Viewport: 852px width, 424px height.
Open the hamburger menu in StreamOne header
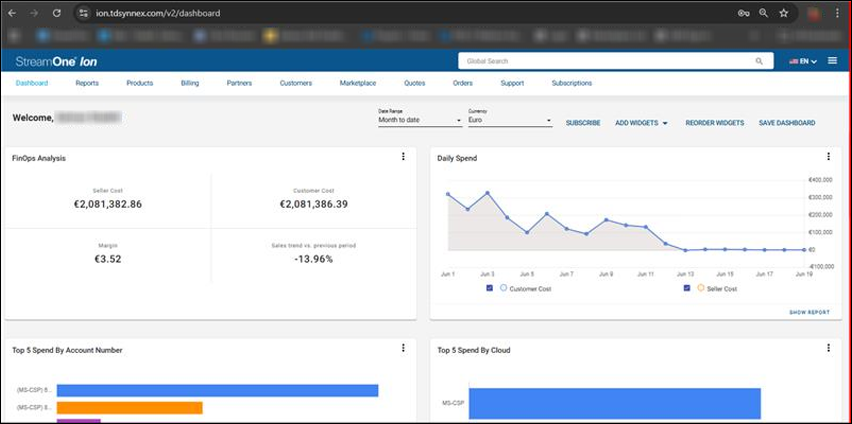click(832, 61)
